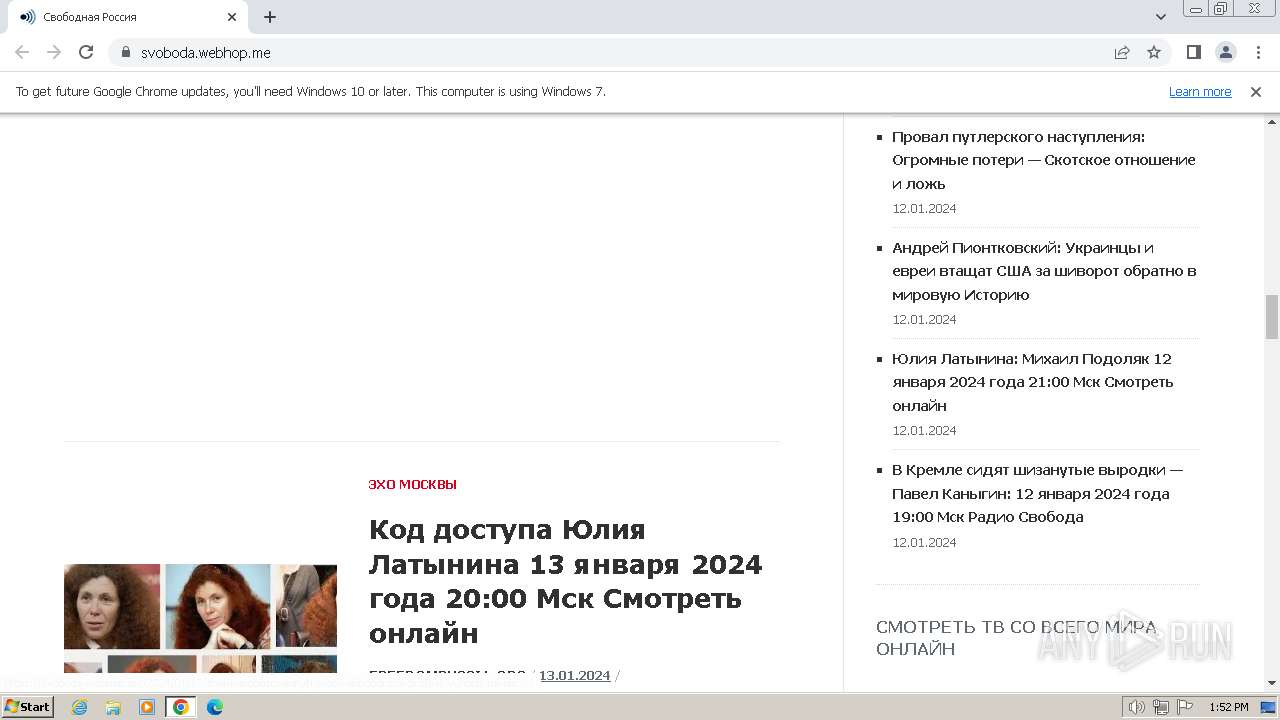Open Код доступа Юлия Латынина headline

pos(566,581)
